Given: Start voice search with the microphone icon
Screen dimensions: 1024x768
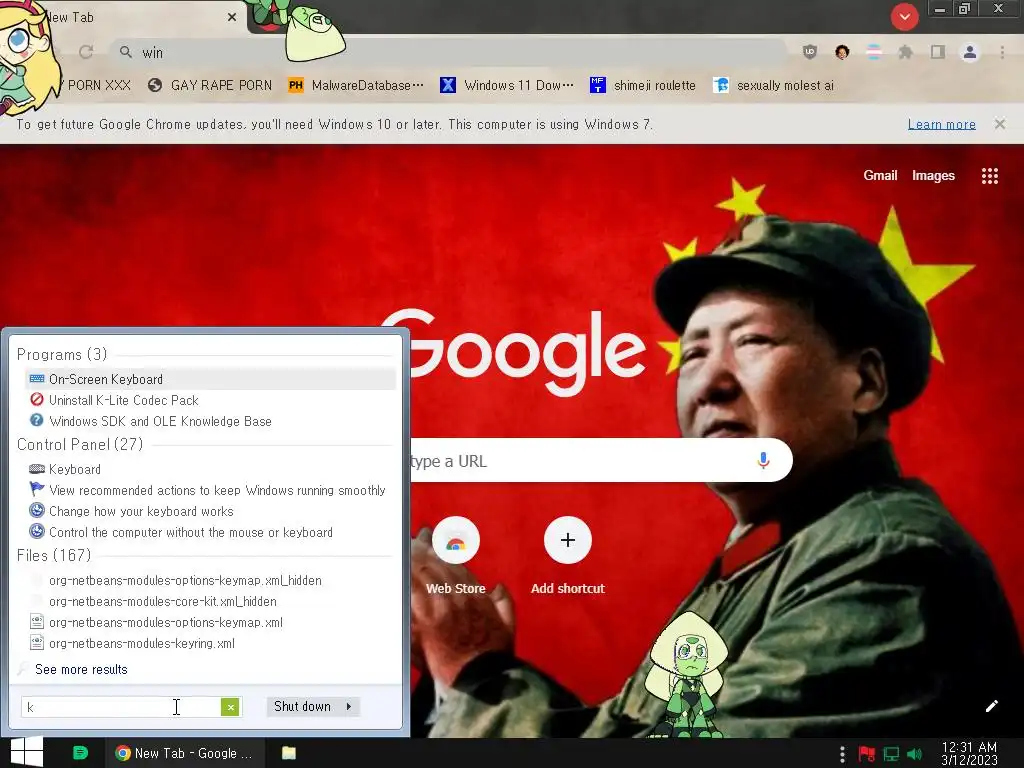Looking at the screenshot, I should (763, 460).
